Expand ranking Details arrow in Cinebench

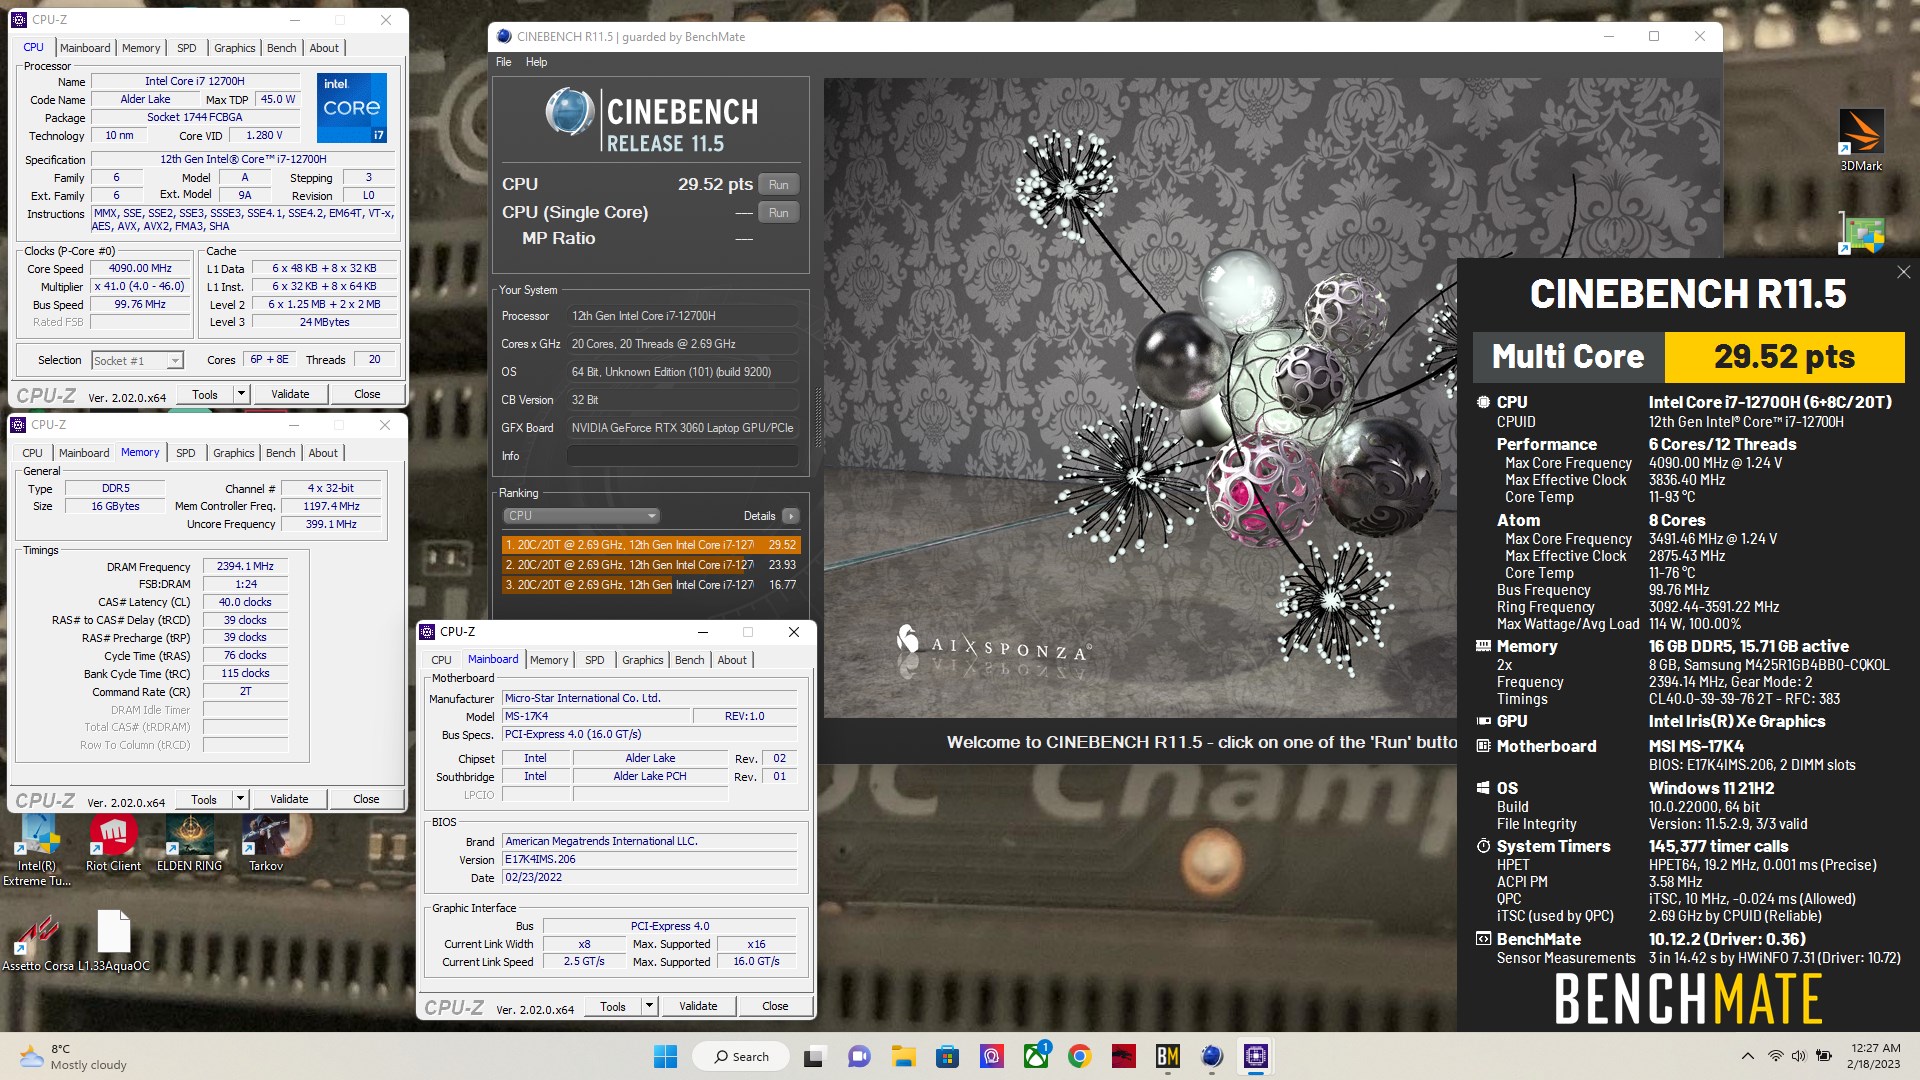coord(791,516)
